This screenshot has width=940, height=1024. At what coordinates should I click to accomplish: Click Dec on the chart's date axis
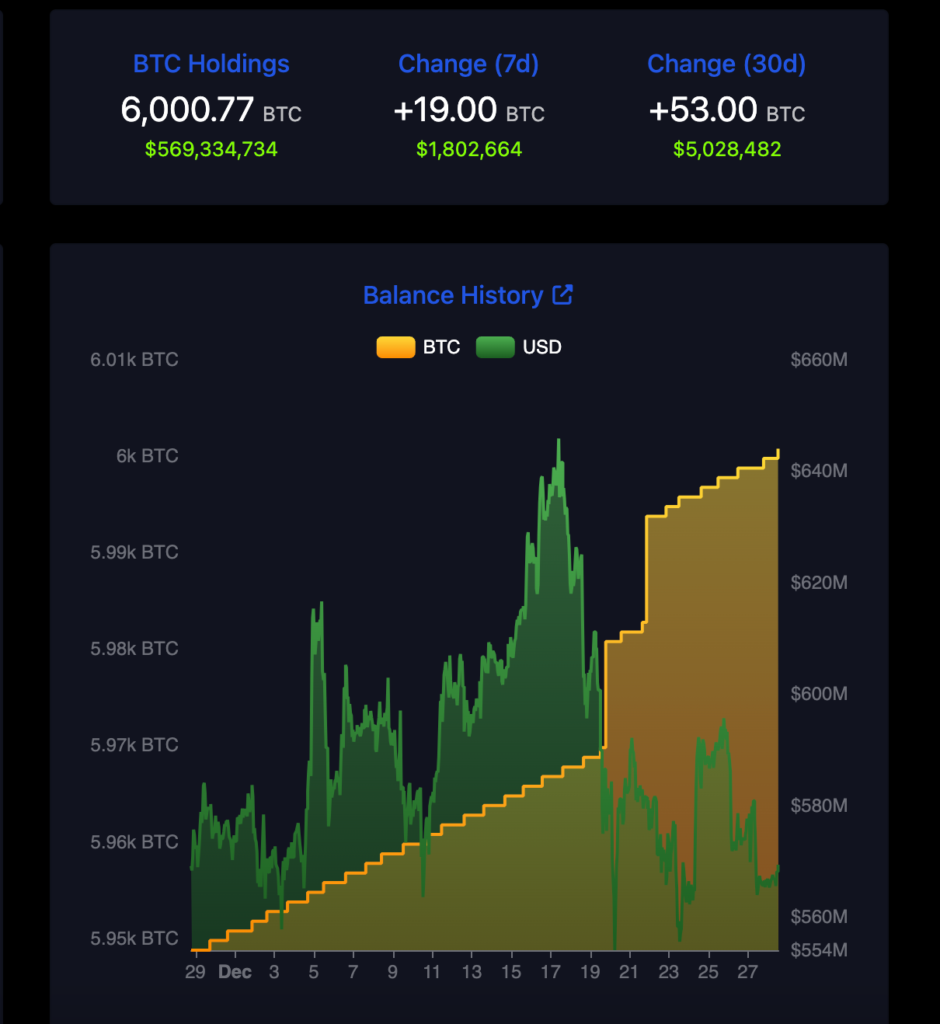point(235,971)
